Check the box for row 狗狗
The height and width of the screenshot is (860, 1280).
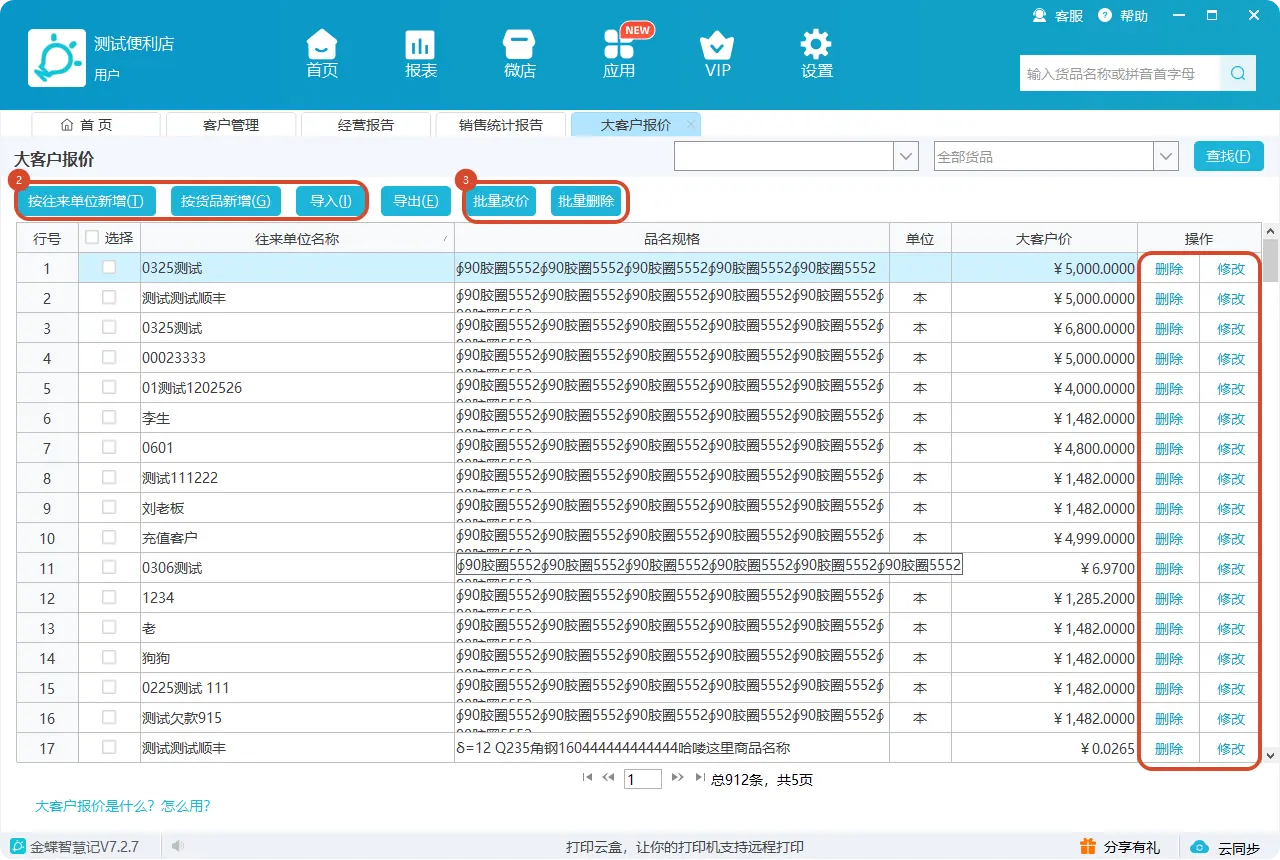(109, 658)
